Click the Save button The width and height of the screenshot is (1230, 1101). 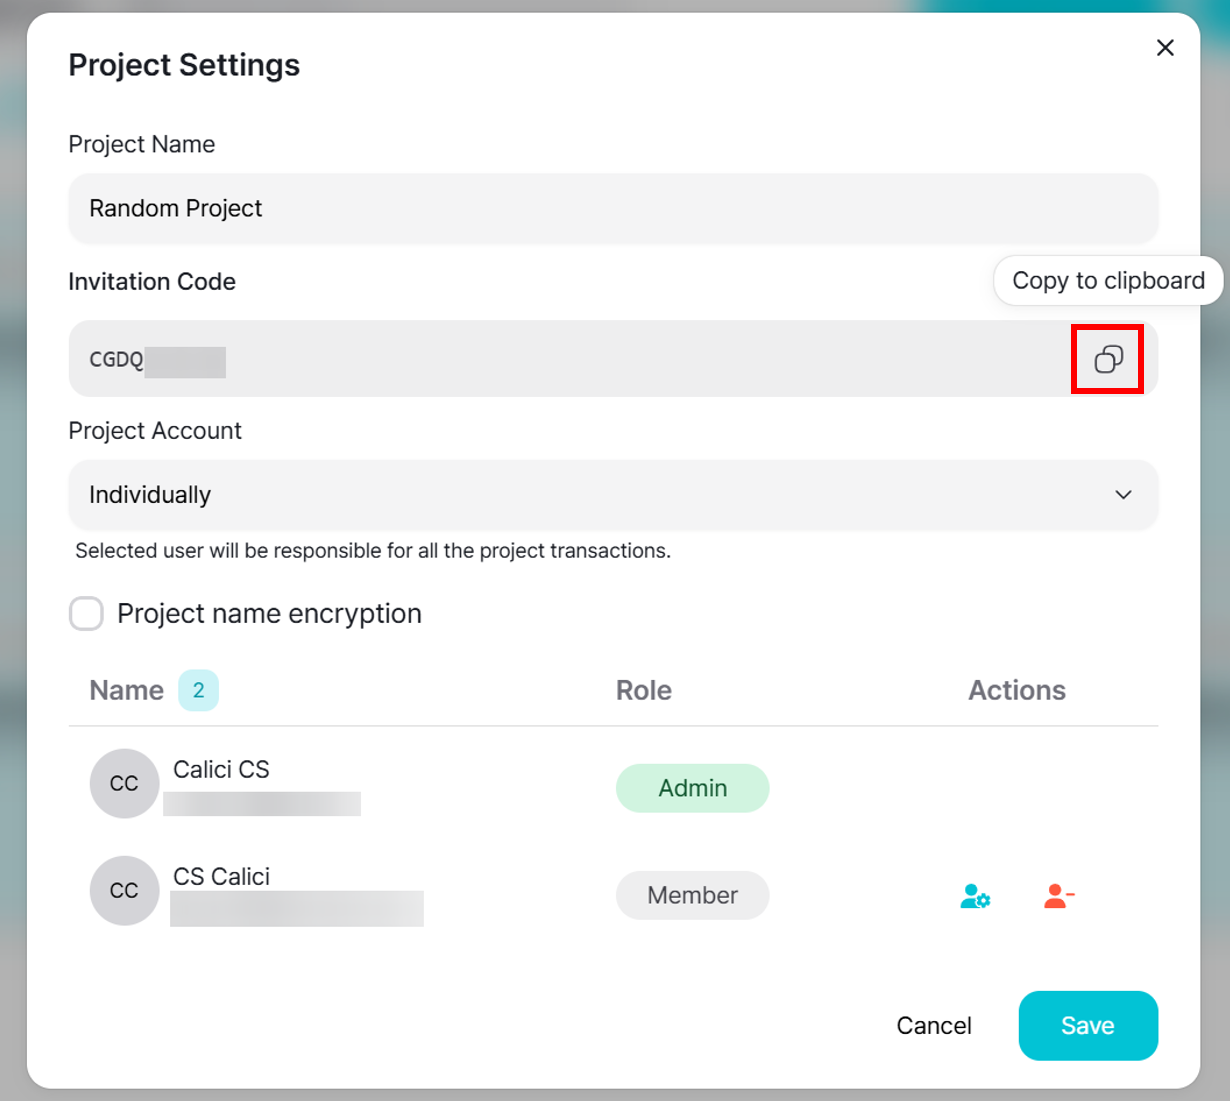click(1088, 1026)
